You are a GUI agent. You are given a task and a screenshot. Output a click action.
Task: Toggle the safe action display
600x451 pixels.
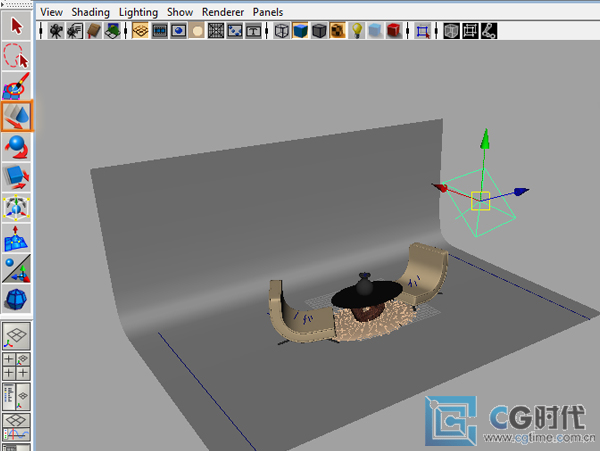click(x=235, y=31)
